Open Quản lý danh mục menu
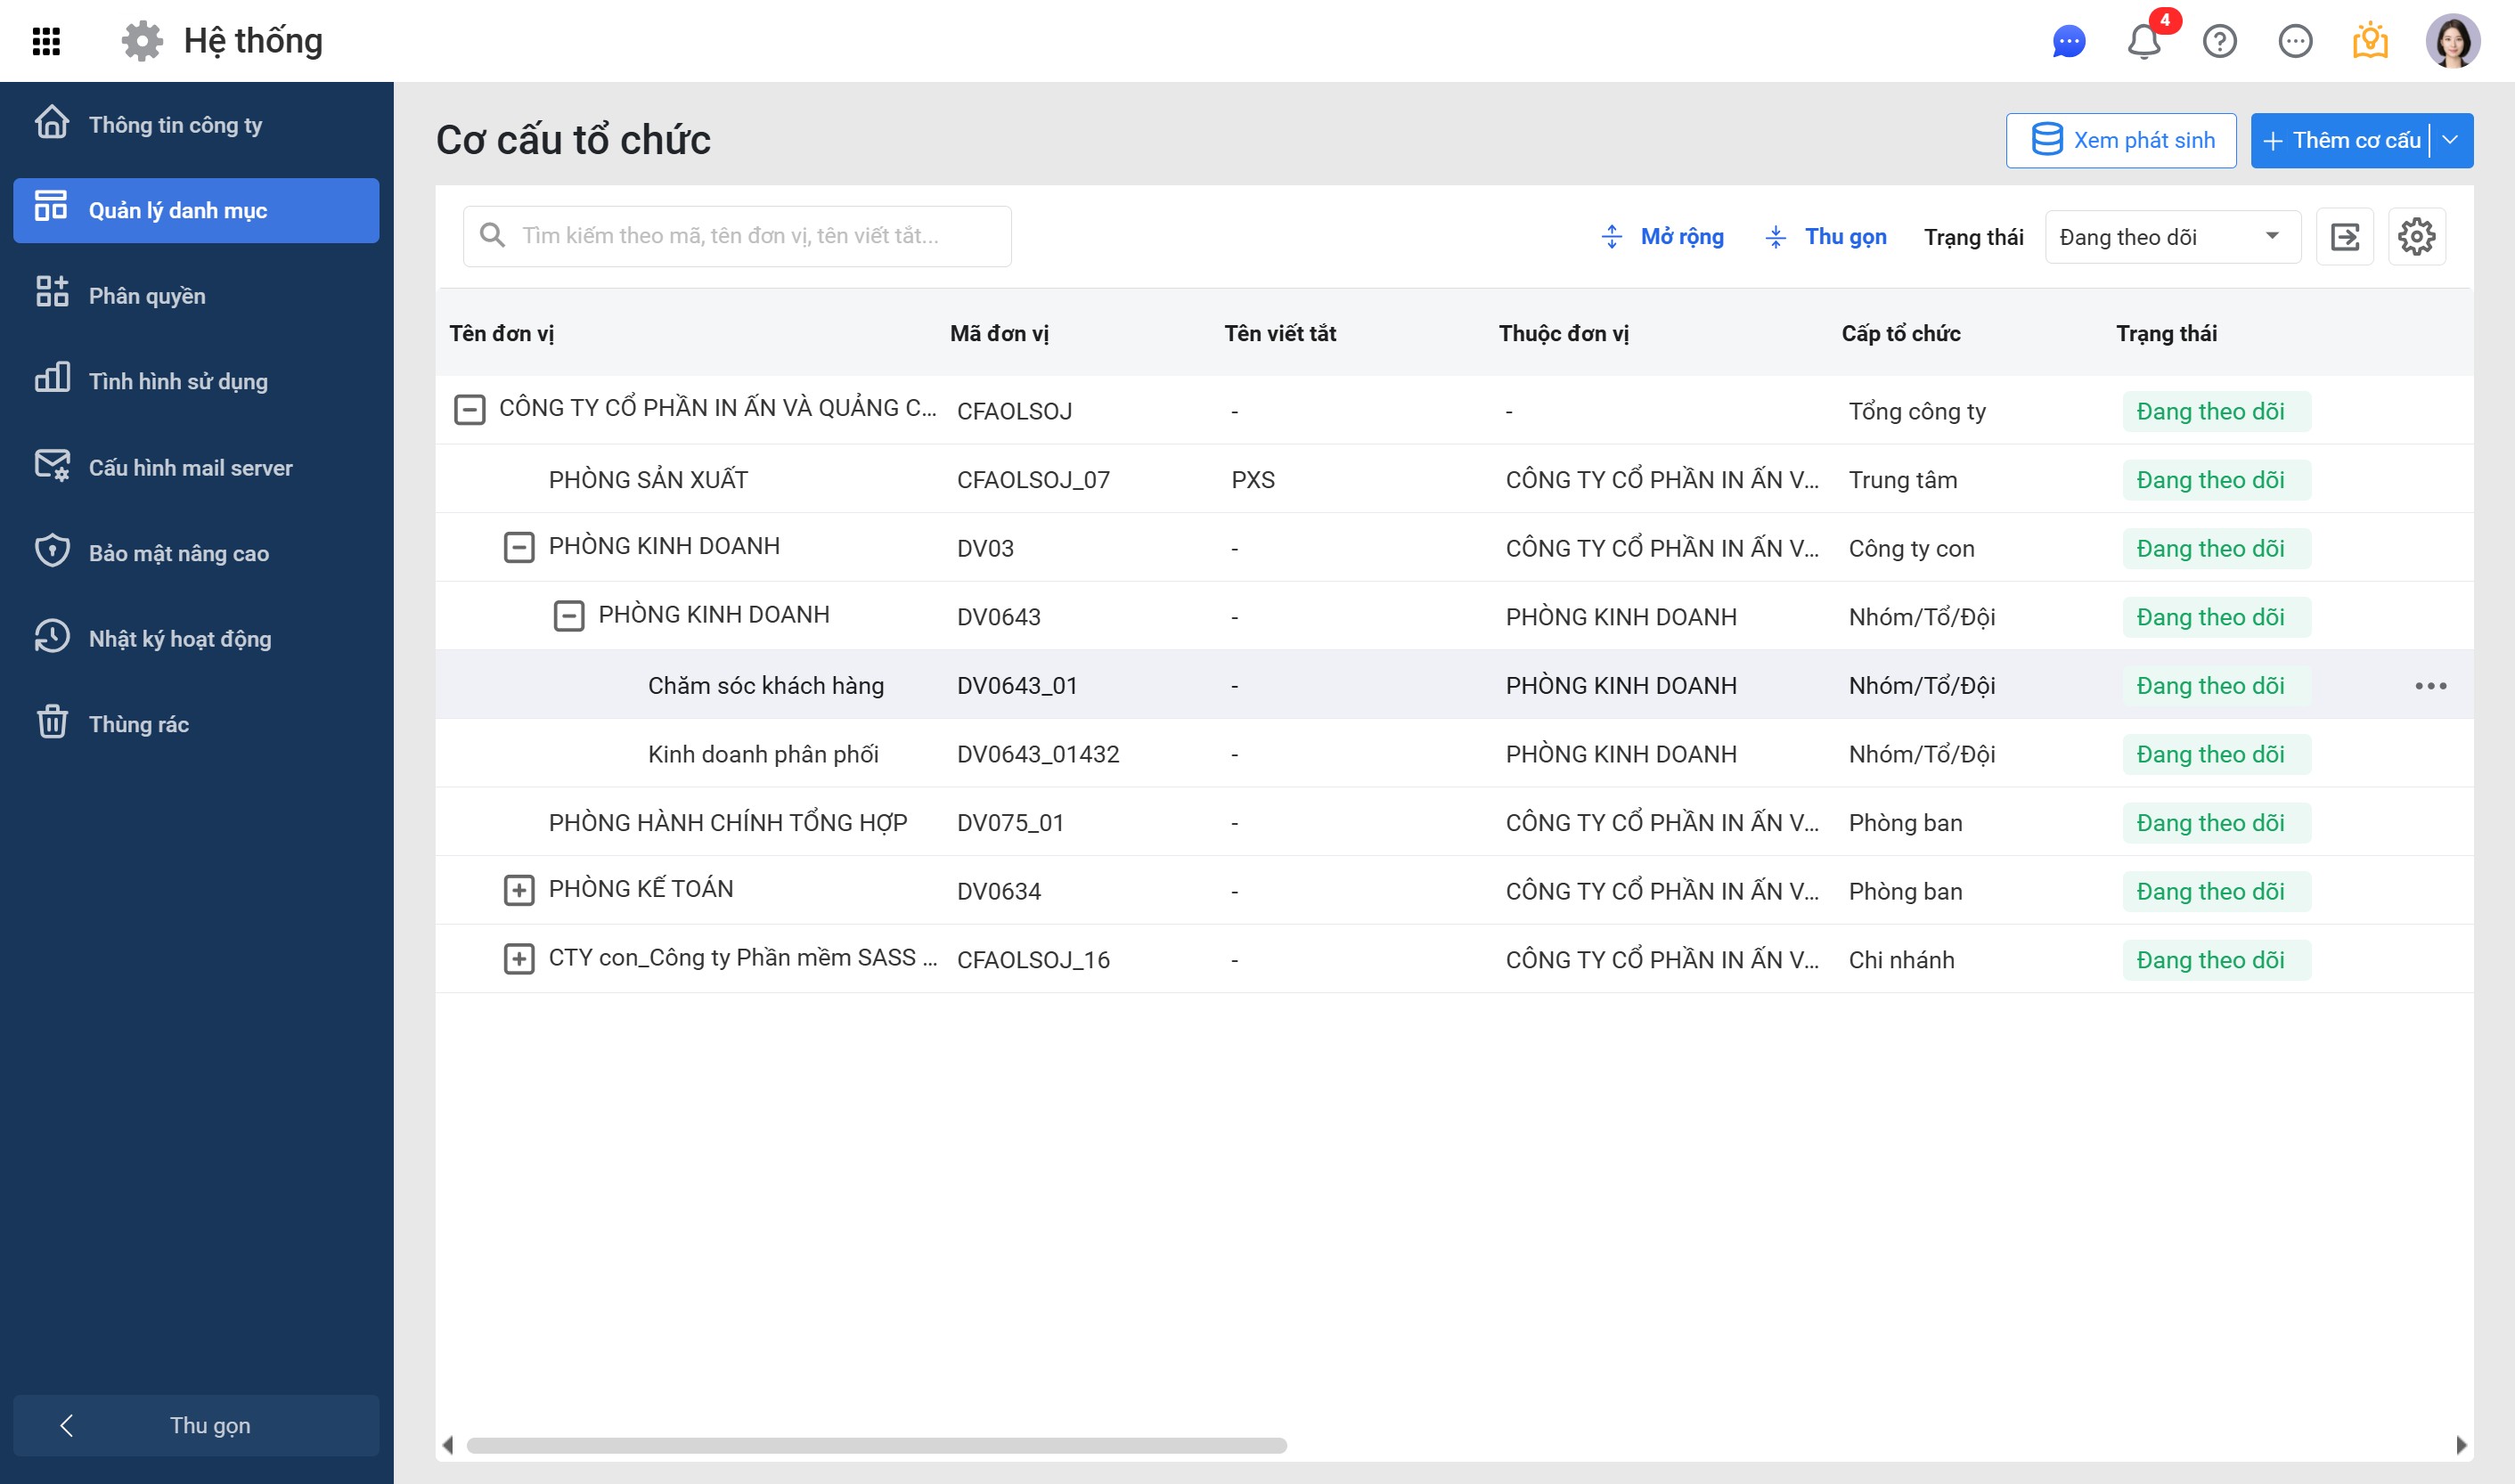2515x1484 pixels. [196, 210]
